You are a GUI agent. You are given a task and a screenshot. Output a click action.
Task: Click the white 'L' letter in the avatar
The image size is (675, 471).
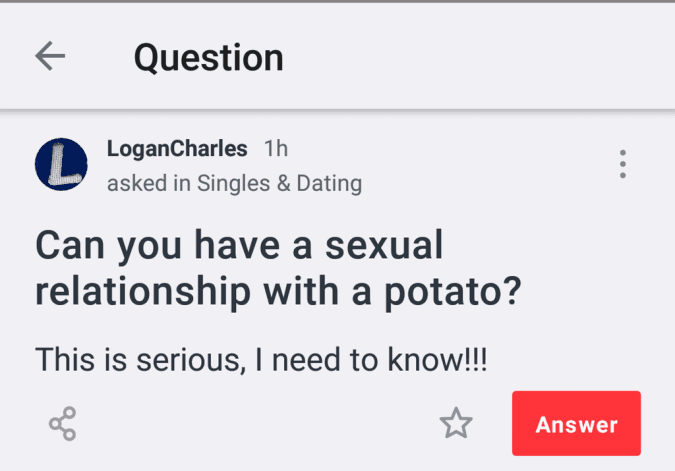60,163
